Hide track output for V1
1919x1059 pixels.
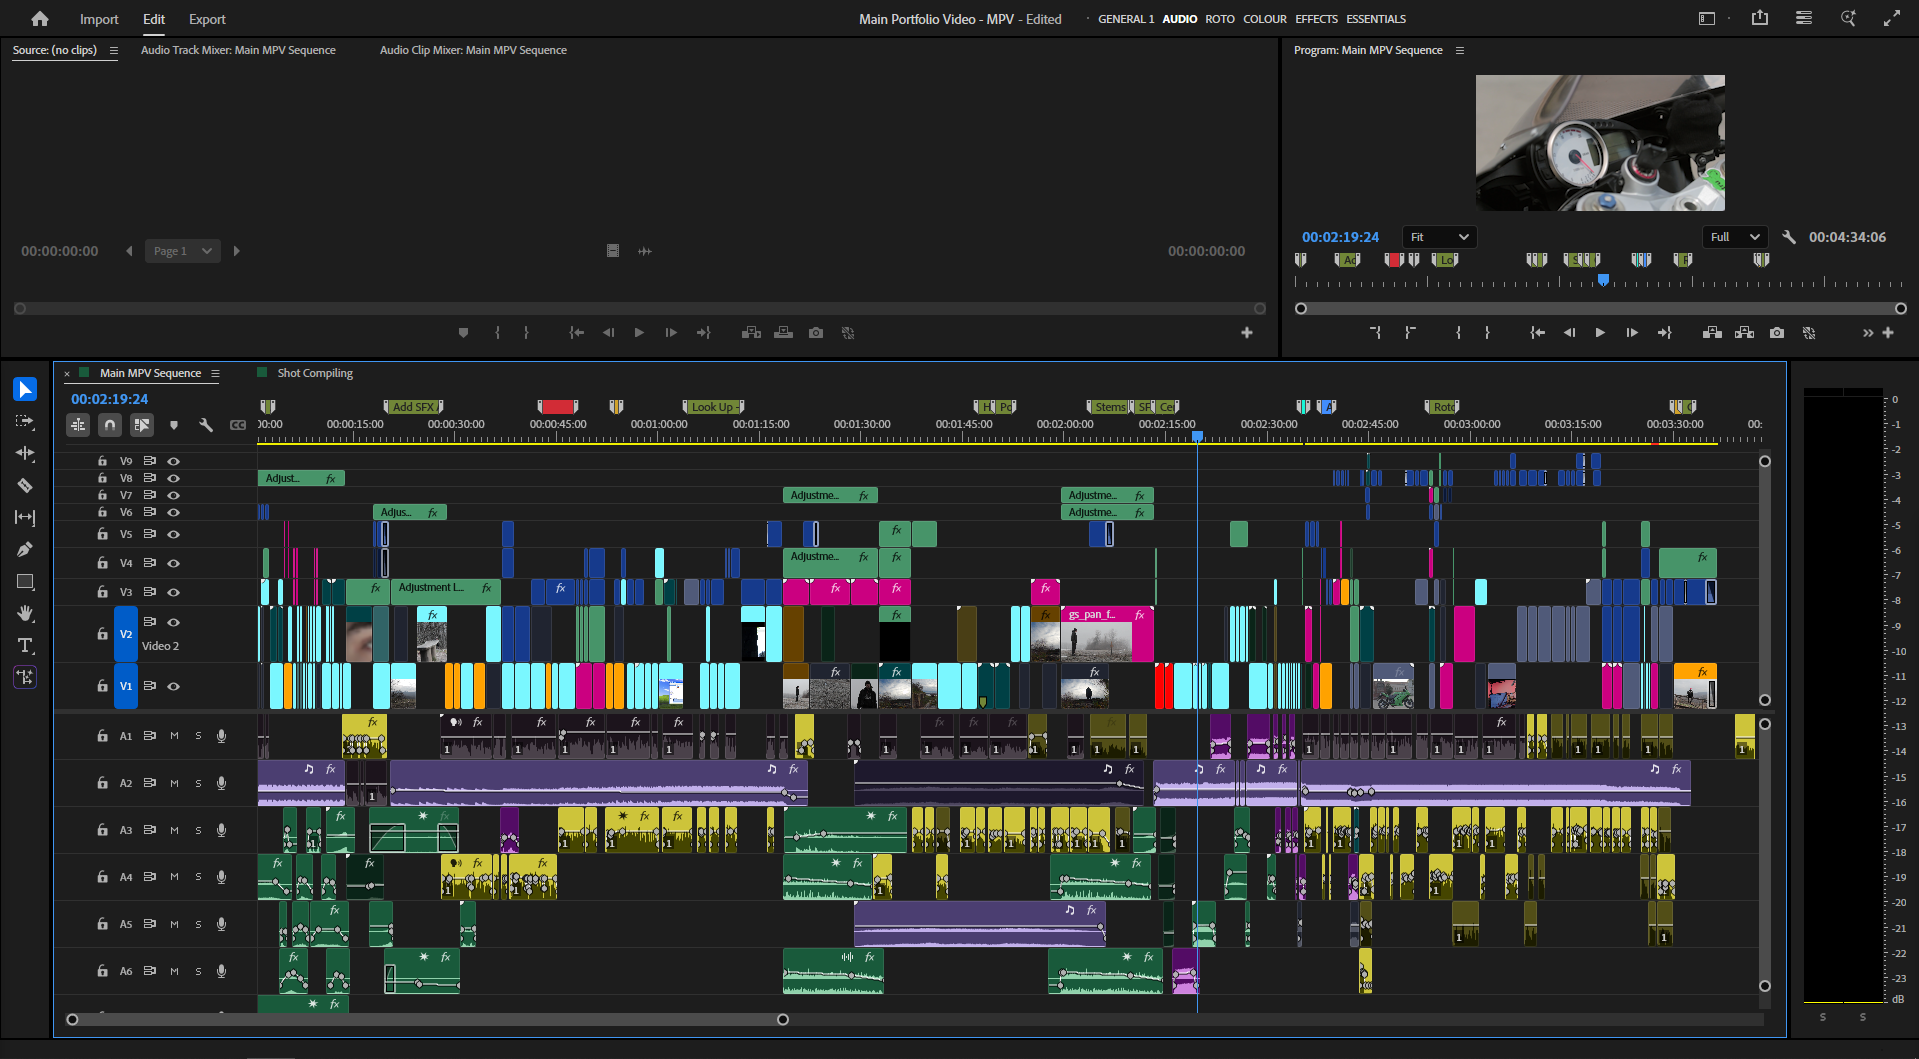[x=174, y=686]
